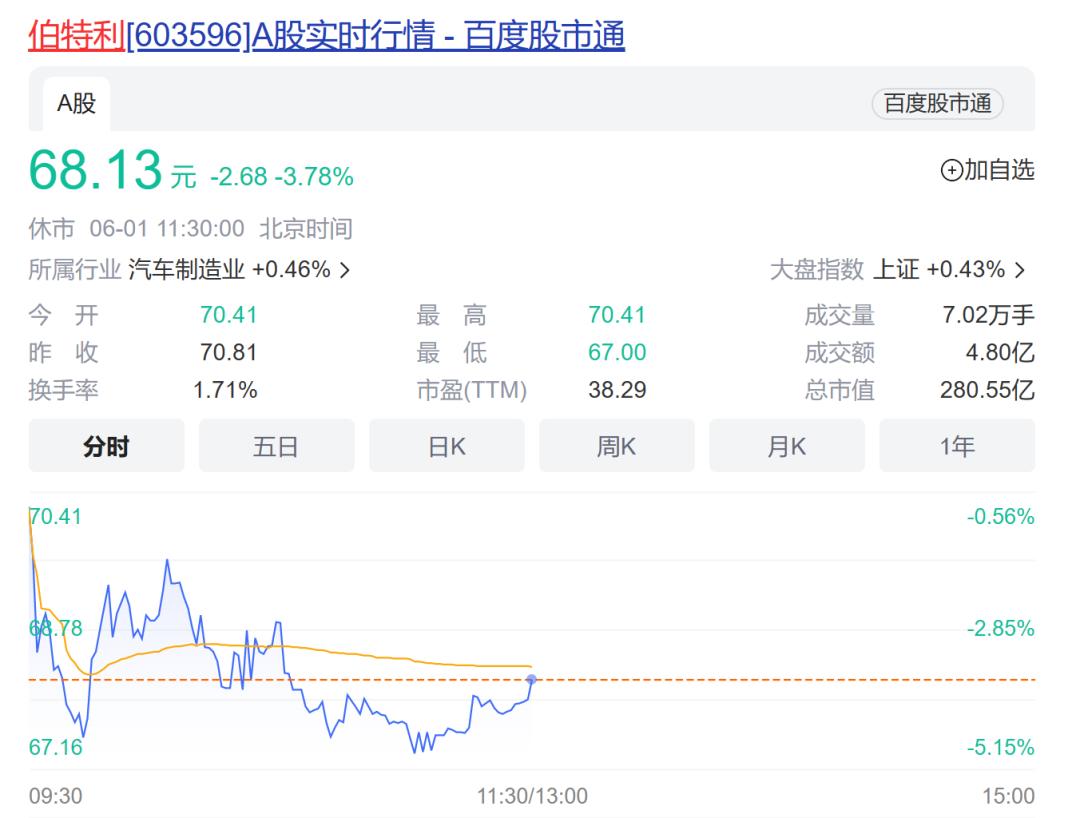
Task: Click the 成交量 volume value 7.02万手
Action: point(986,315)
